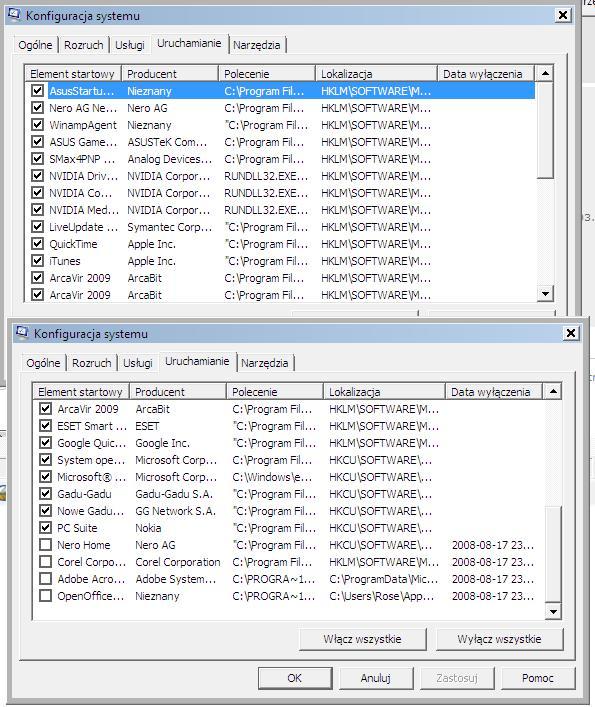
Task: Select the C:\Windows\e... command cell
Action: 272,477
